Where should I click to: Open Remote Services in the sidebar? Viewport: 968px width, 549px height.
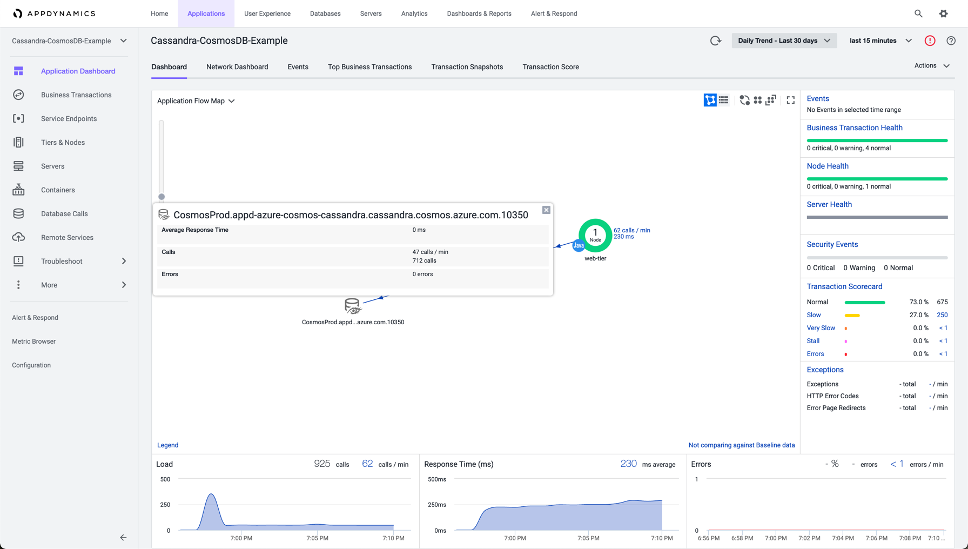[67, 237]
